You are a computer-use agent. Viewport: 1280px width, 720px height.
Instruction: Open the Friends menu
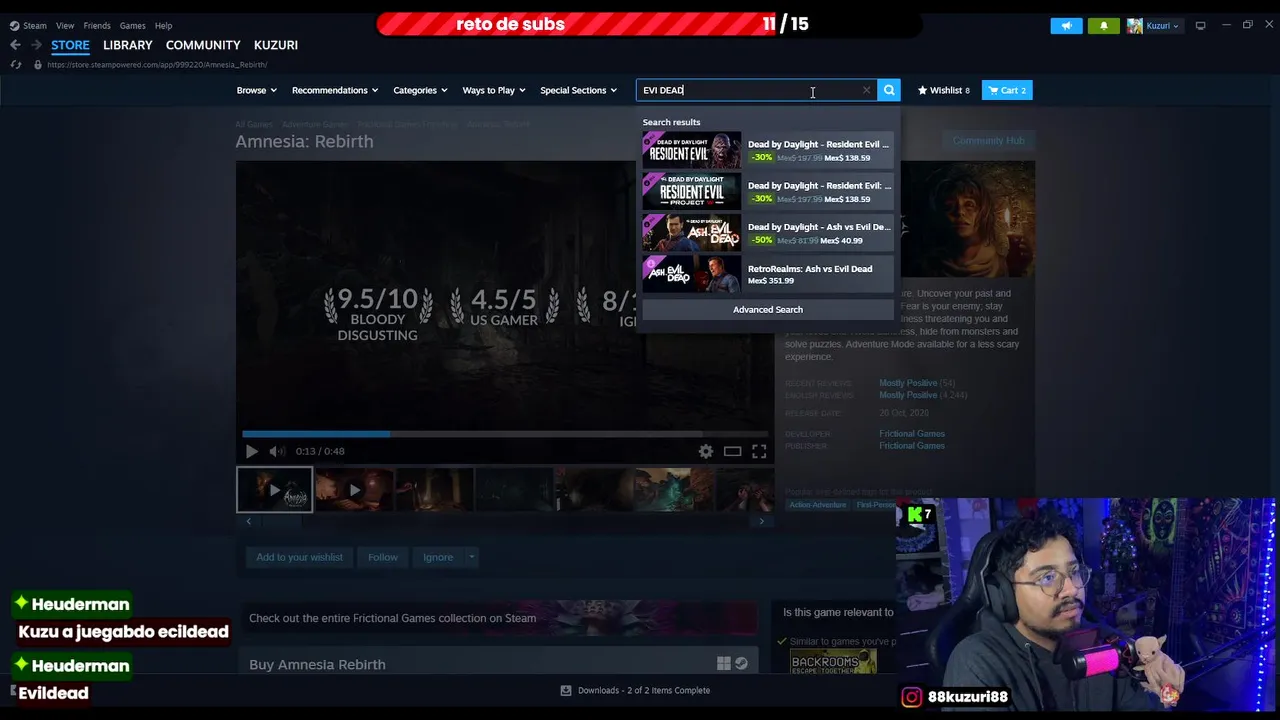pos(97,26)
